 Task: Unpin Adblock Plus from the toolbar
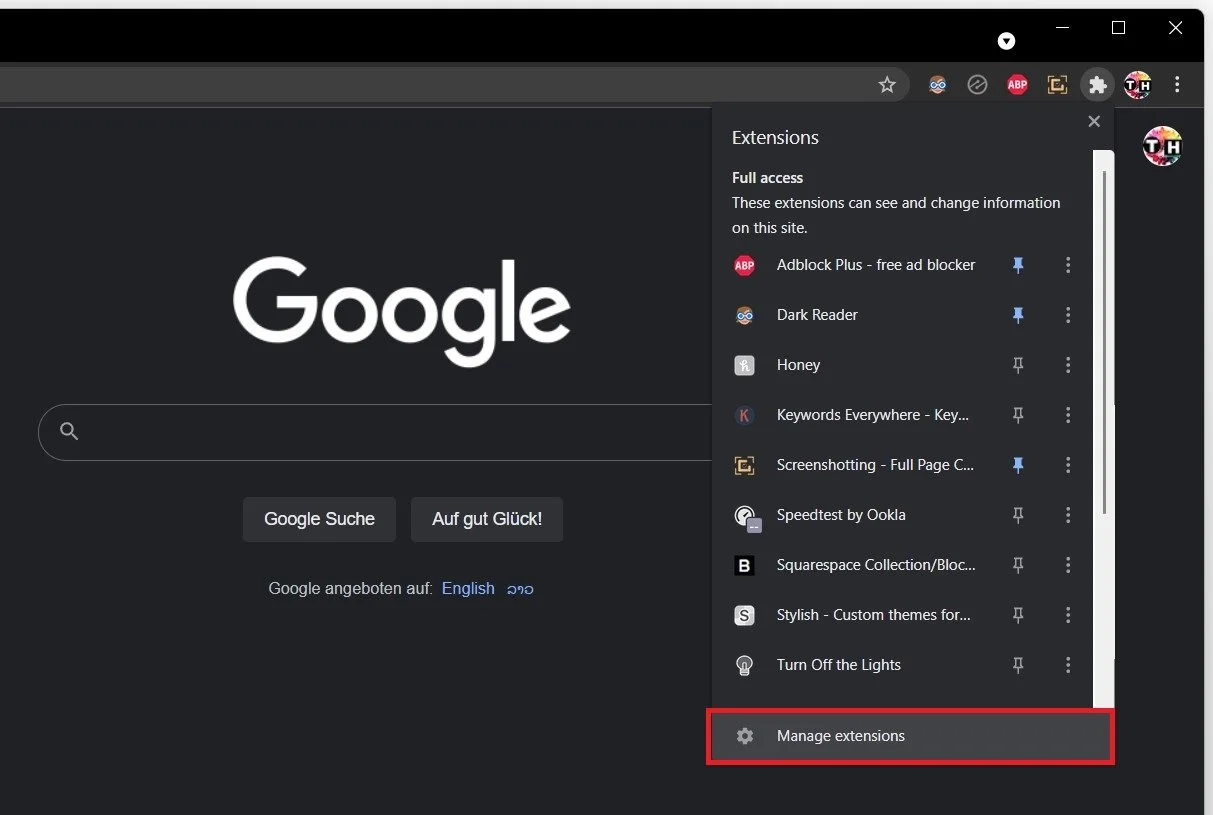1018,265
